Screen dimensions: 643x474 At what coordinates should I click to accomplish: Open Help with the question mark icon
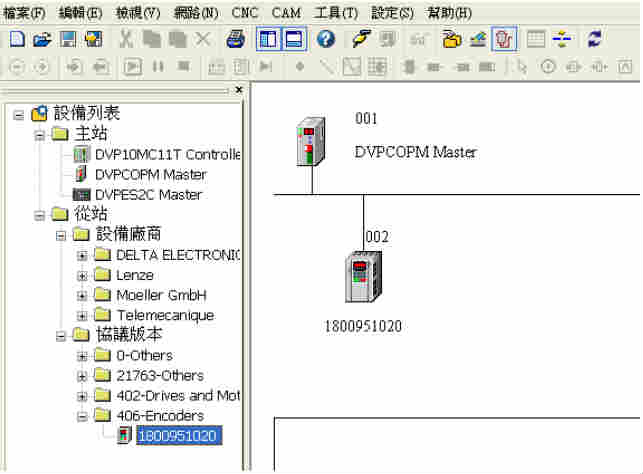[x=325, y=40]
